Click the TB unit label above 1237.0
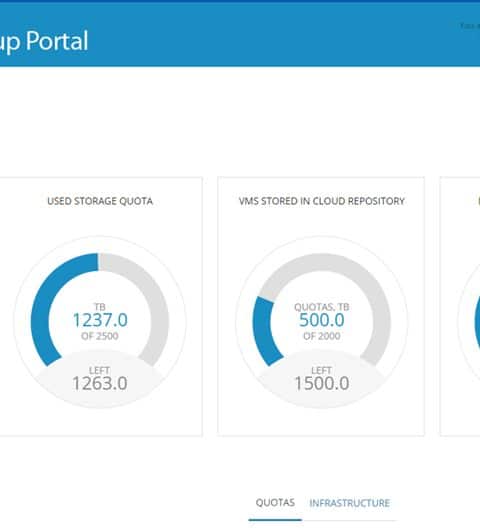Viewport: 480px width, 532px height. point(100,307)
